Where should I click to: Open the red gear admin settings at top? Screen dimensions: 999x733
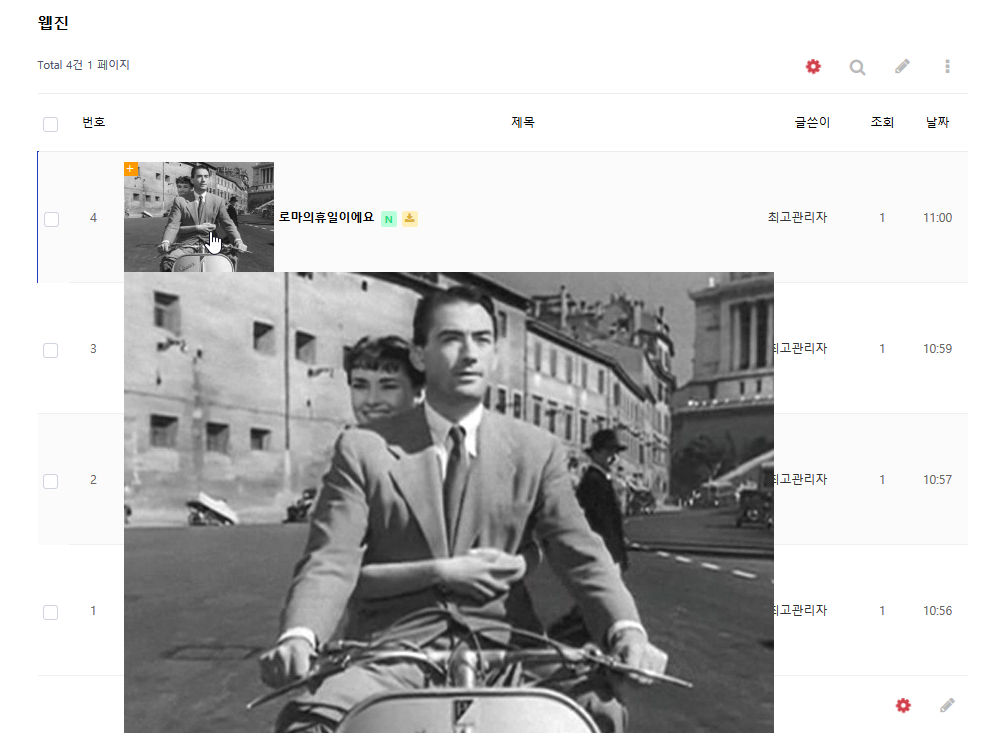pyautogui.click(x=813, y=66)
